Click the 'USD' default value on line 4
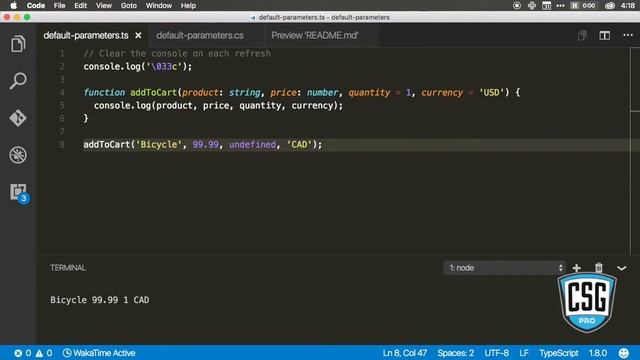This screenshot has height=360, width=640. click(x=491, y=93)
